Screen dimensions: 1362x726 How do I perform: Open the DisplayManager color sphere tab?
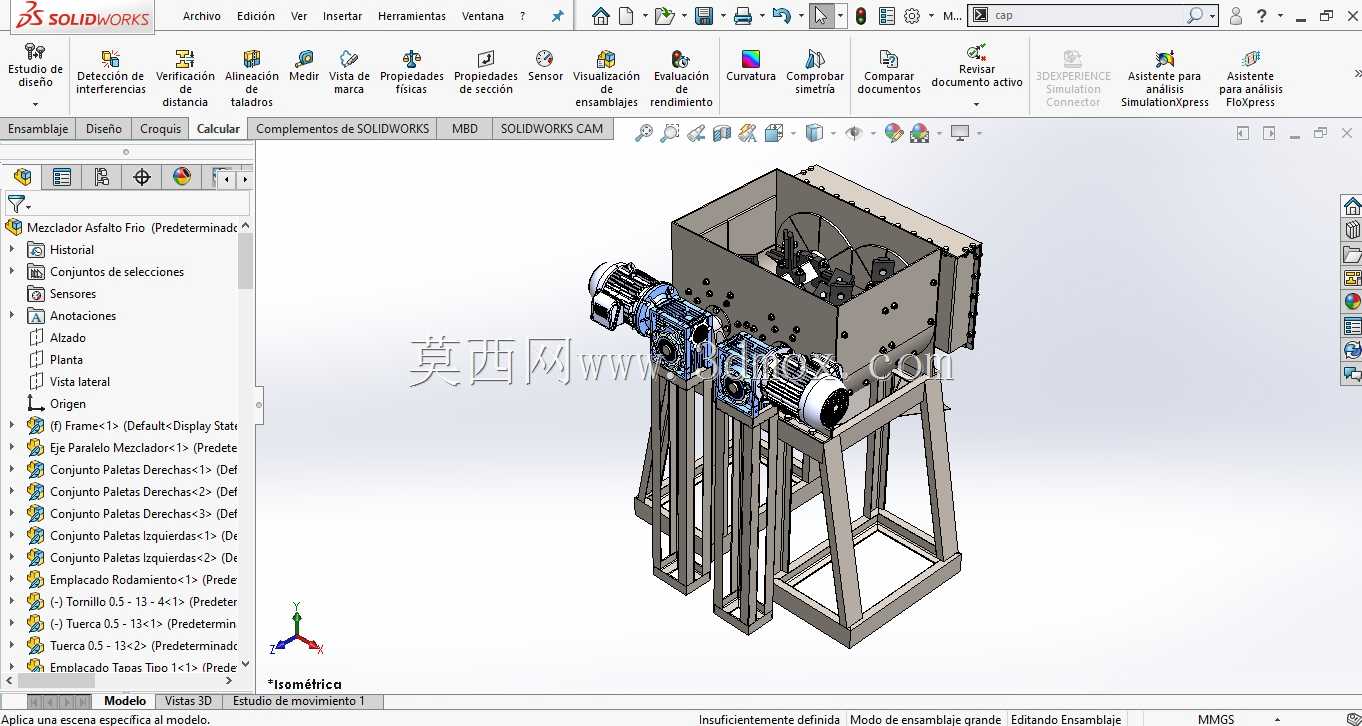(182, 177)
